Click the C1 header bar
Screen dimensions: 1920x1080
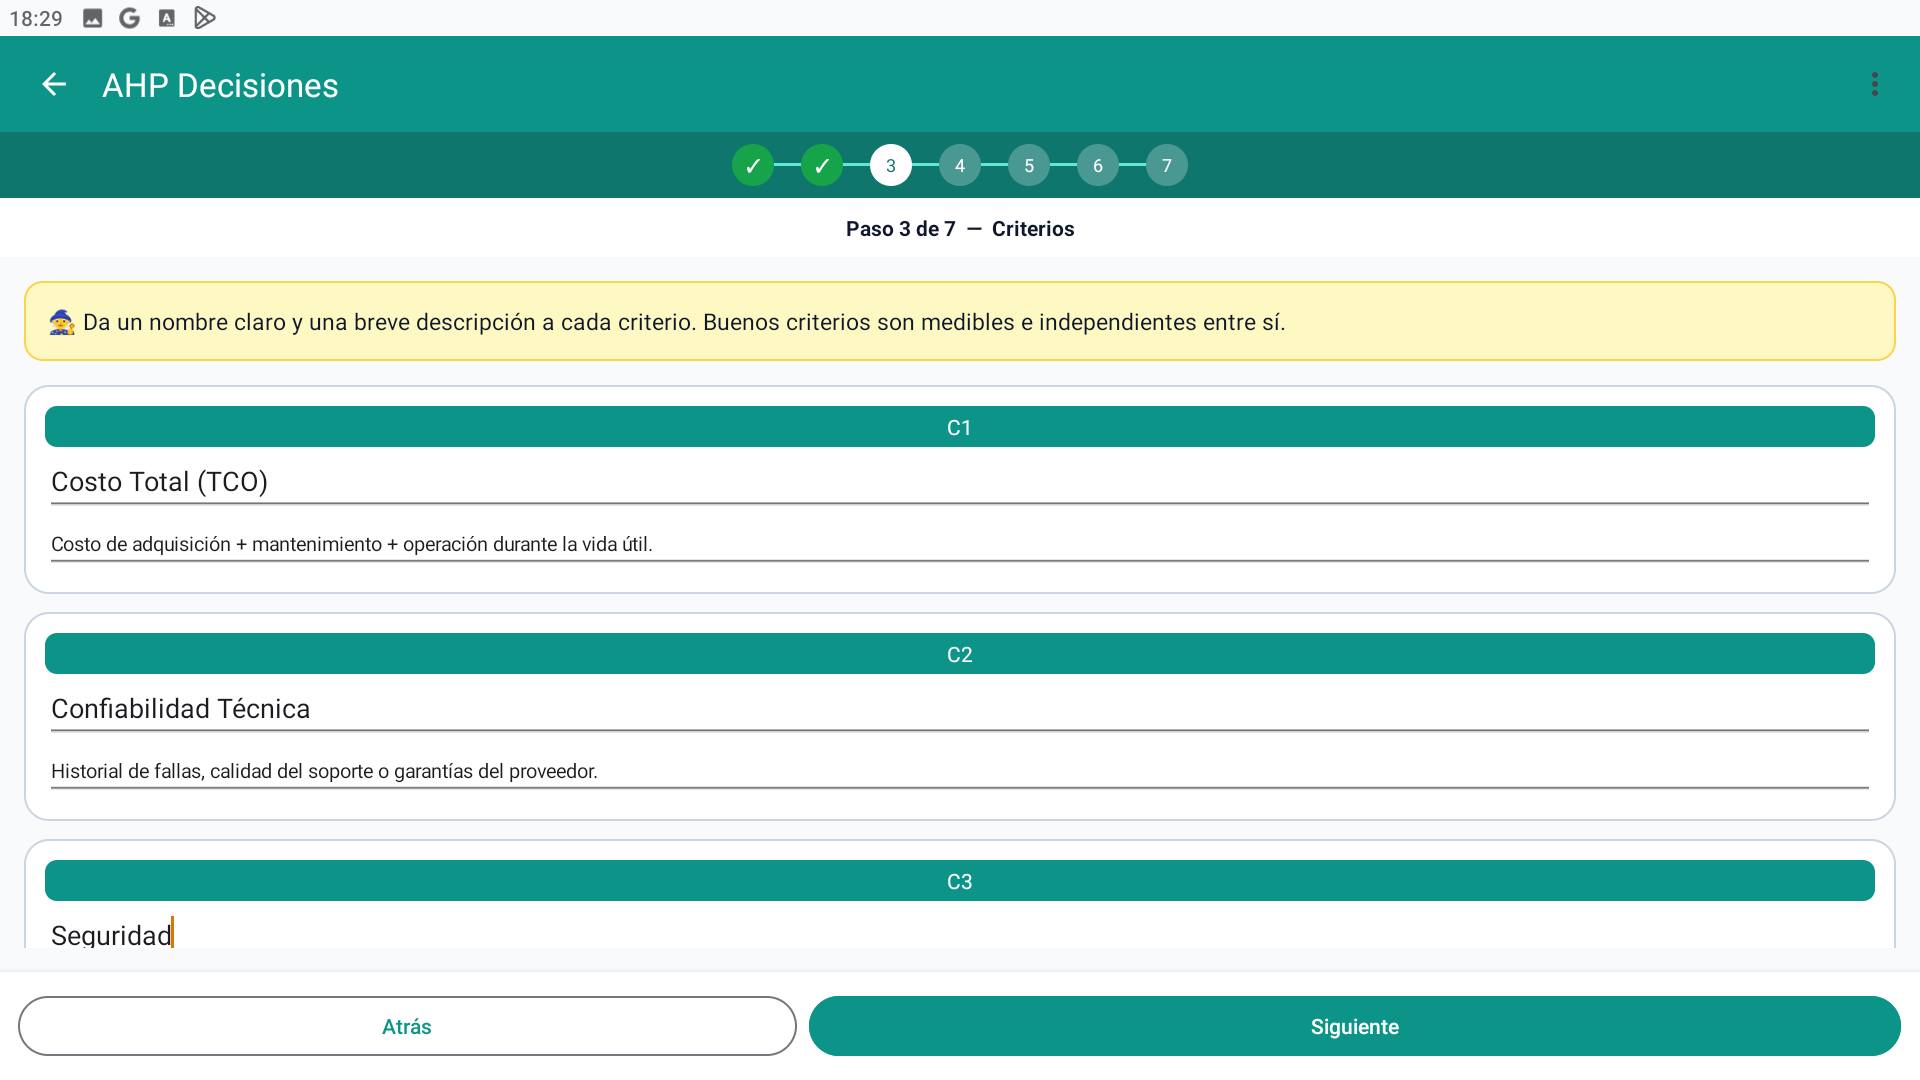tap(960, 427)
